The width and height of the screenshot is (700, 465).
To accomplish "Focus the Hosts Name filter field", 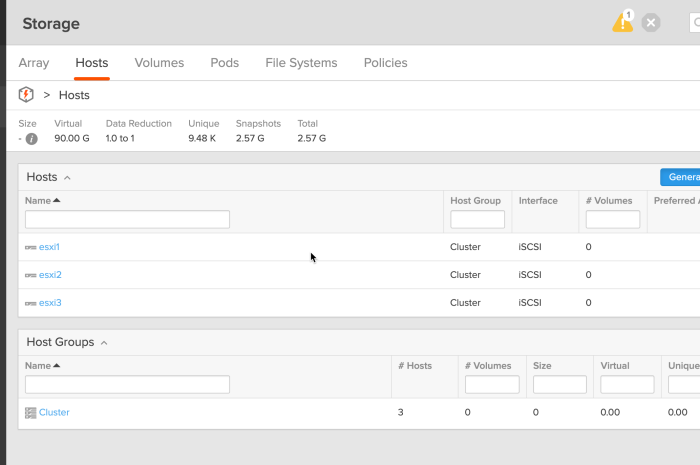I will [x=127, y=219].
